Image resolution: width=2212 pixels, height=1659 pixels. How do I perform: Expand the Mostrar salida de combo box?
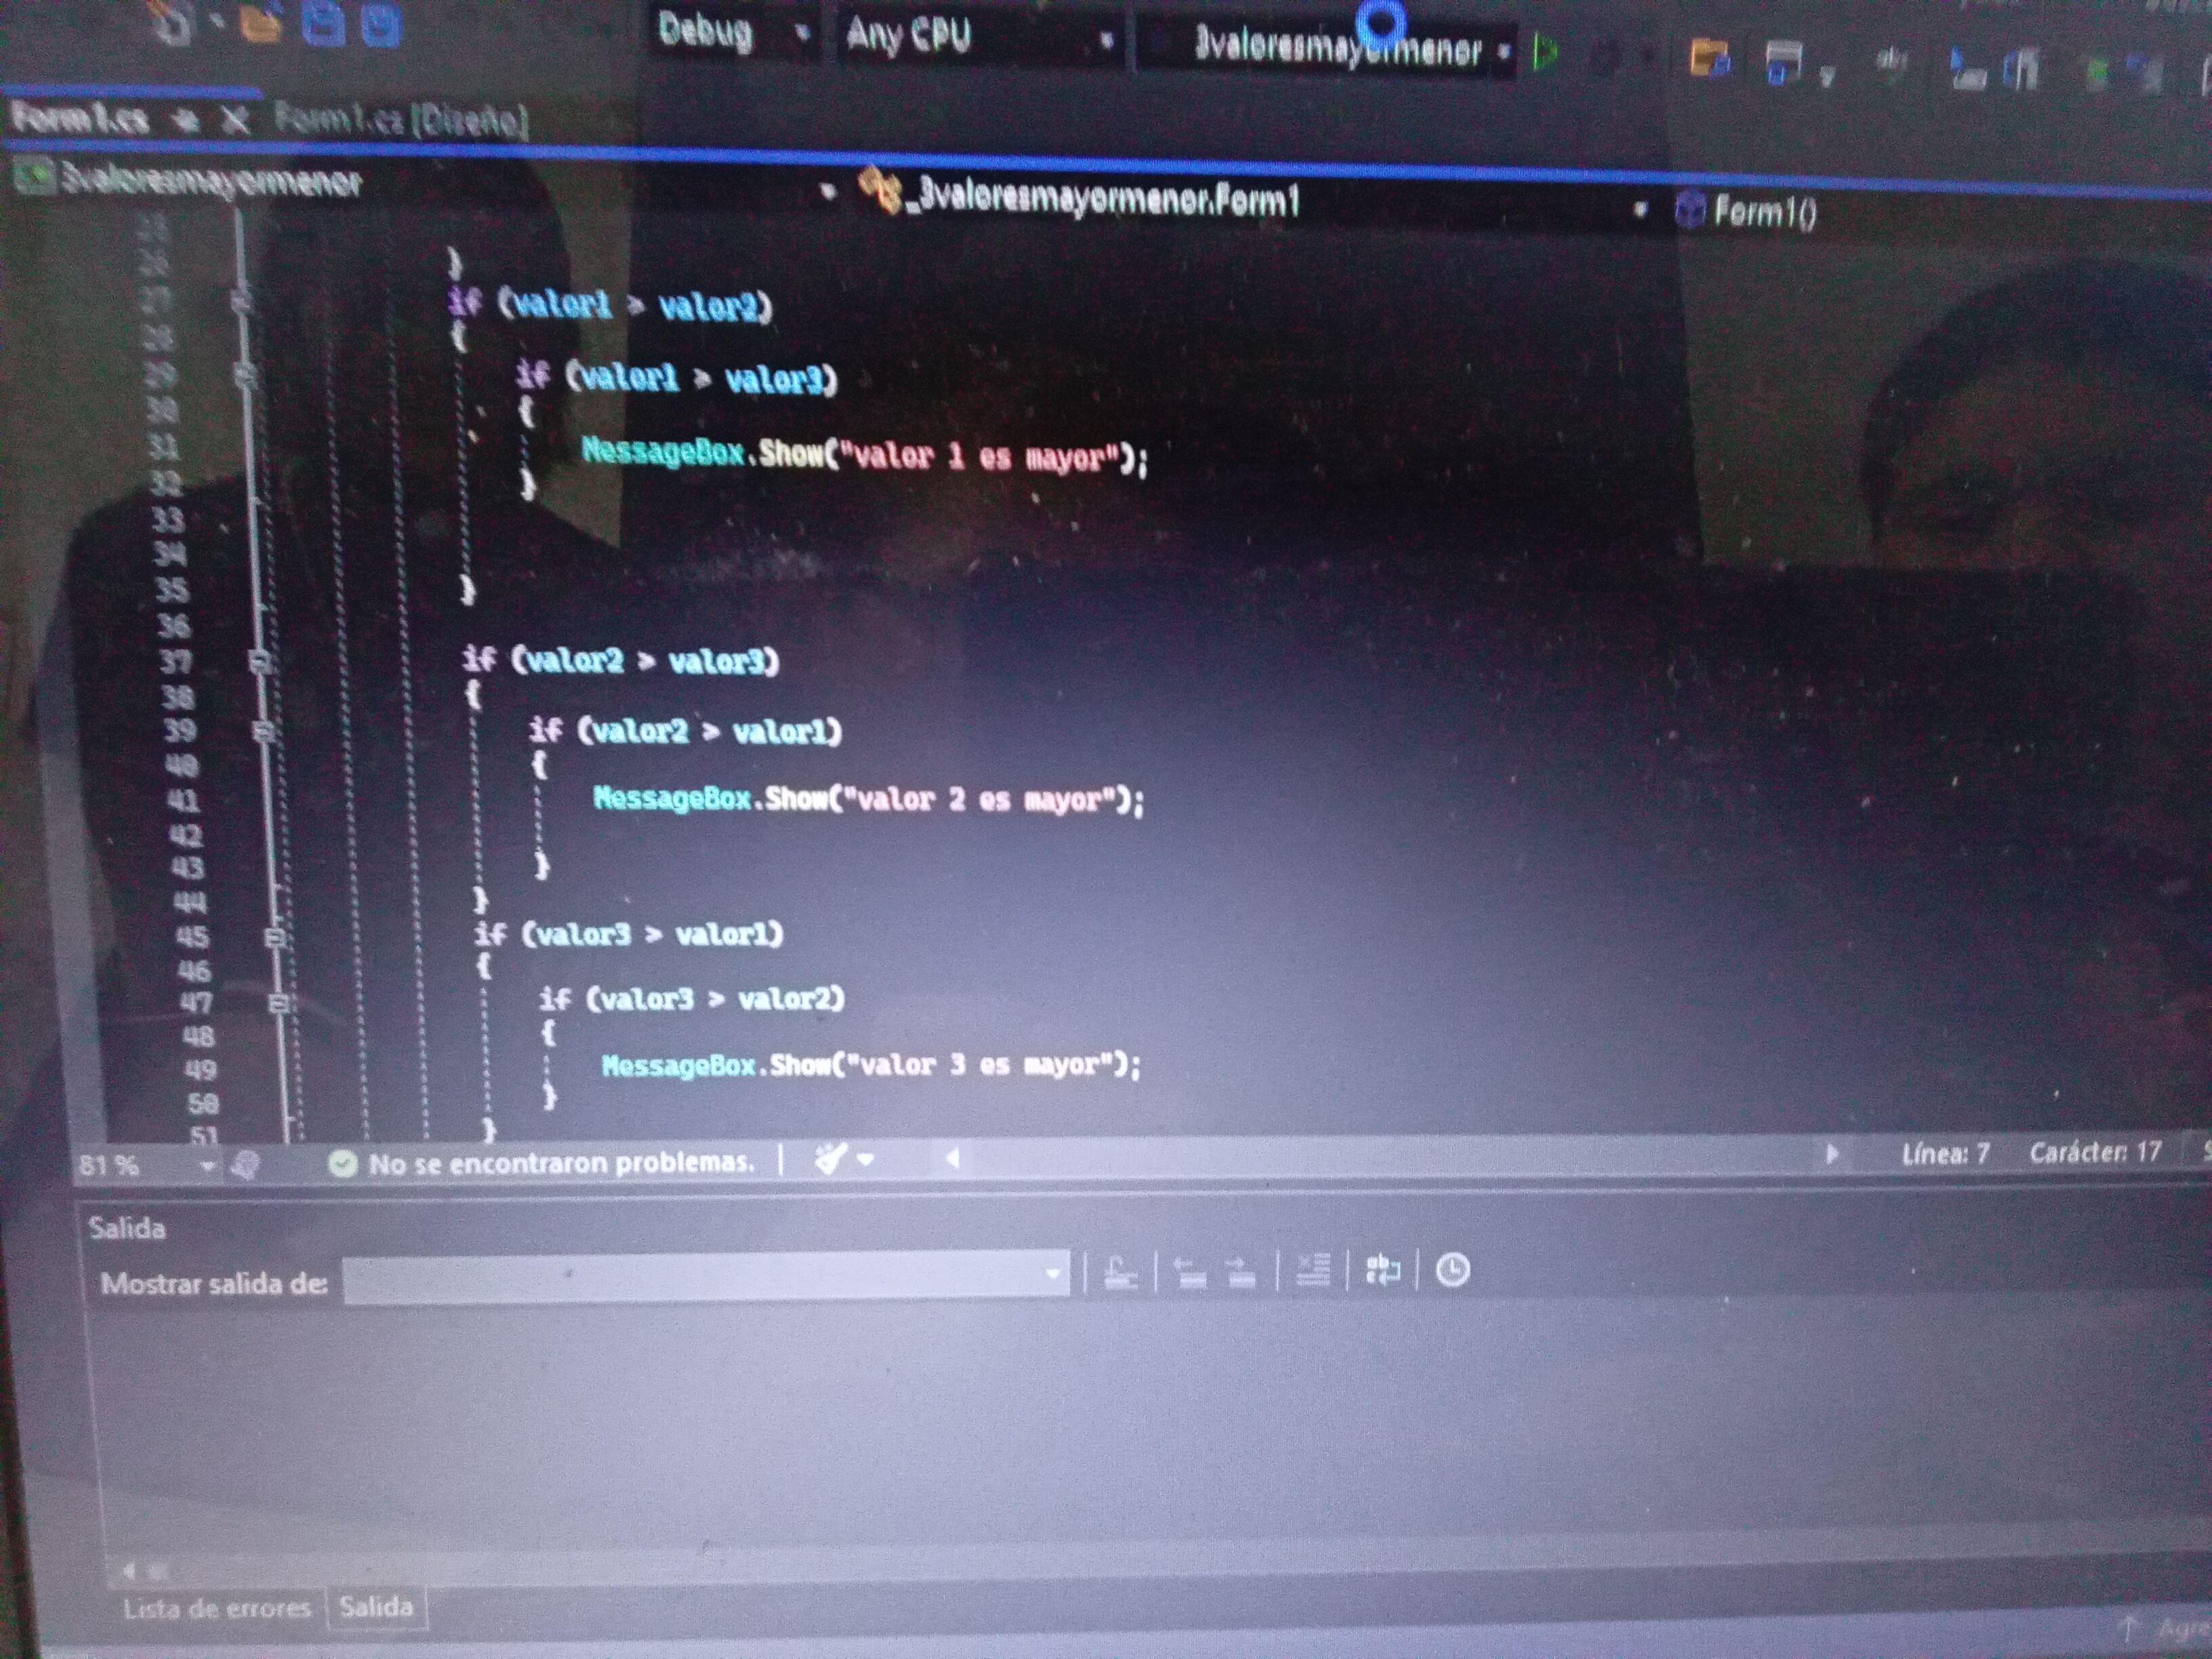pos(1052,1274)
